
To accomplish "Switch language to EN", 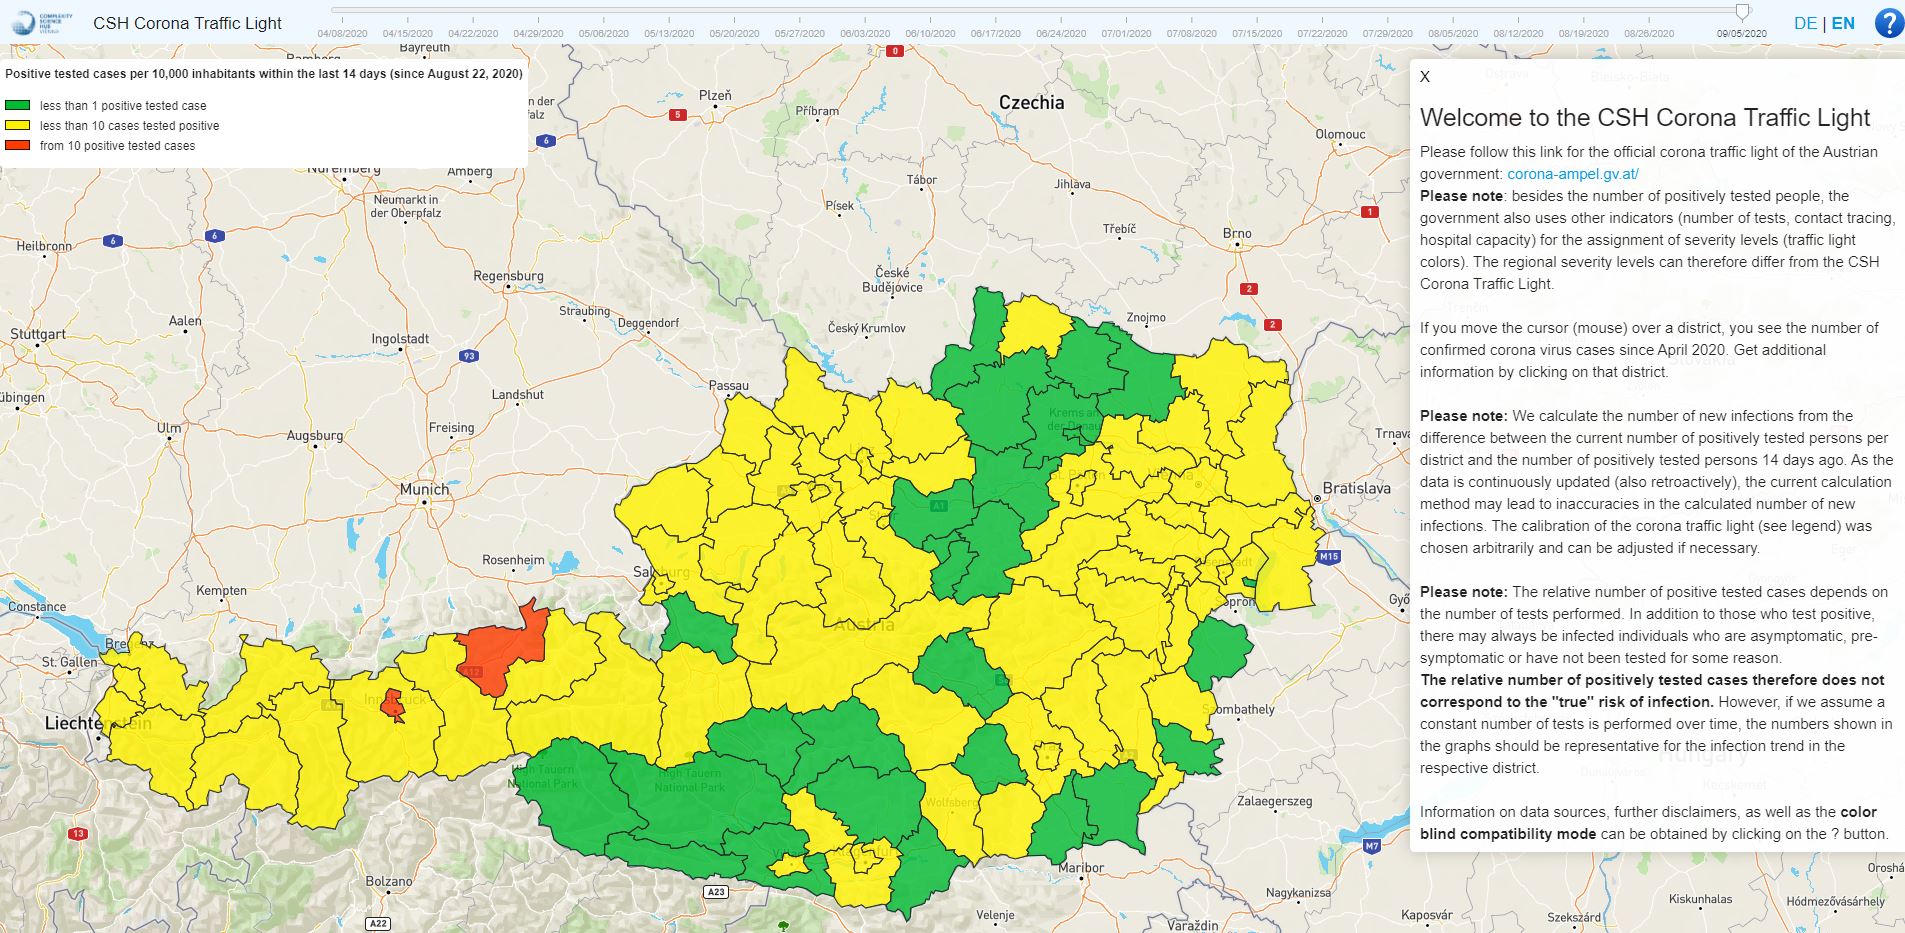I will (1843, 23).
